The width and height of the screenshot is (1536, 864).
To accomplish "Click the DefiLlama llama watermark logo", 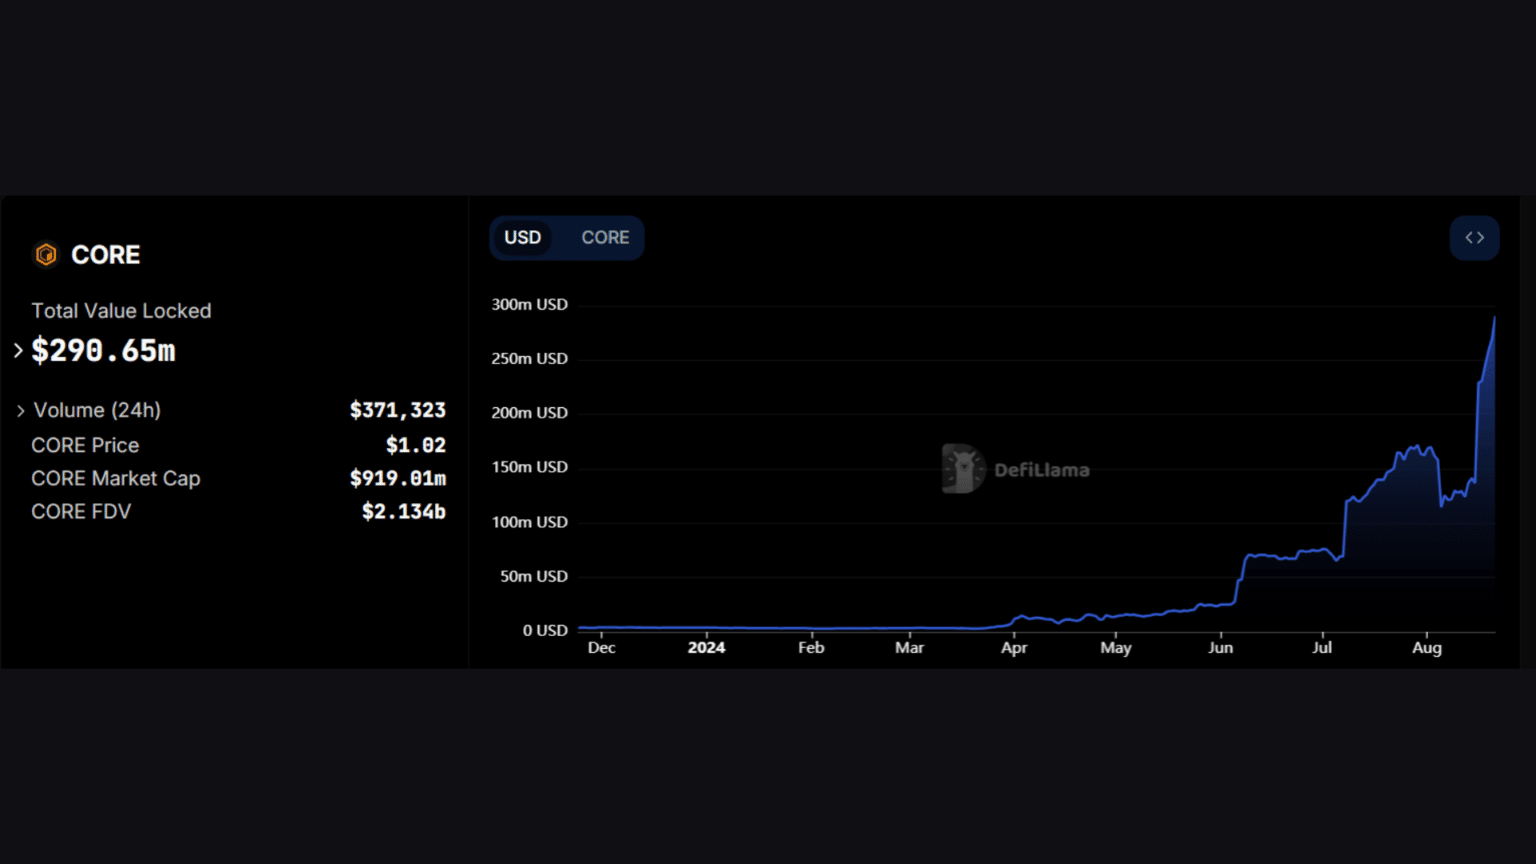I will (963, 469).
